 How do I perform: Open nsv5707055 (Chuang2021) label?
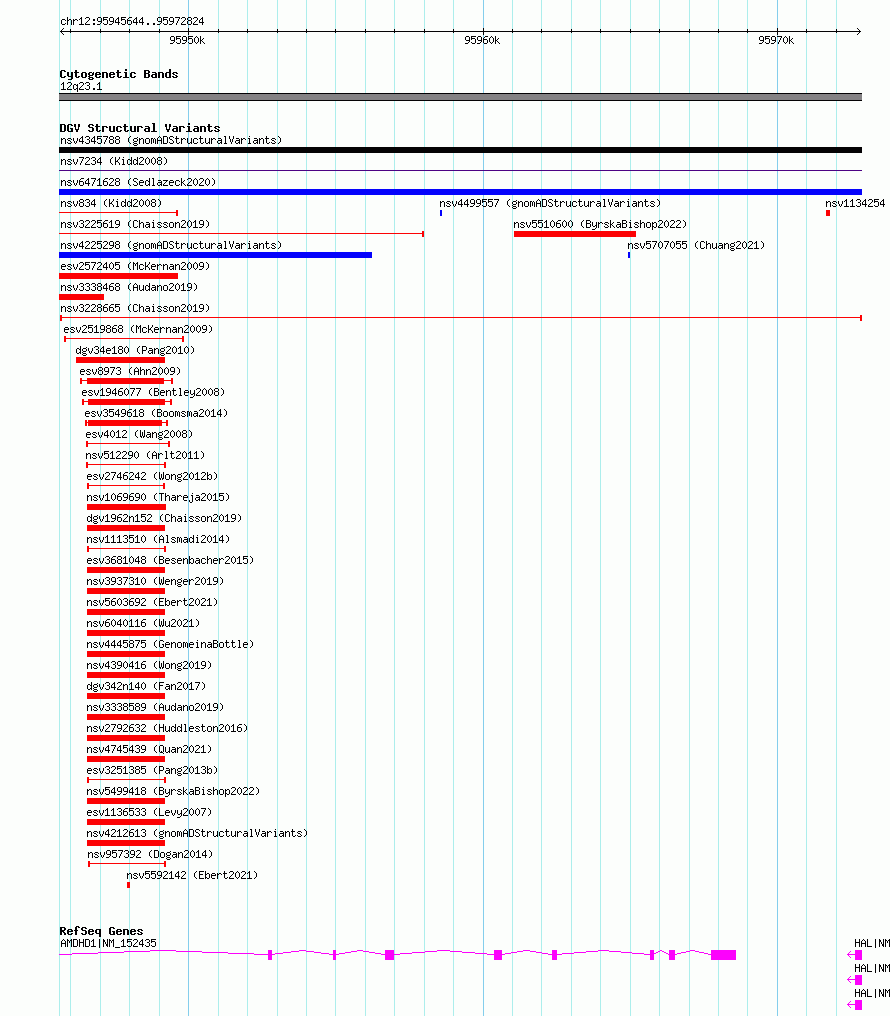pyautogui.click(x=696, y=245)
